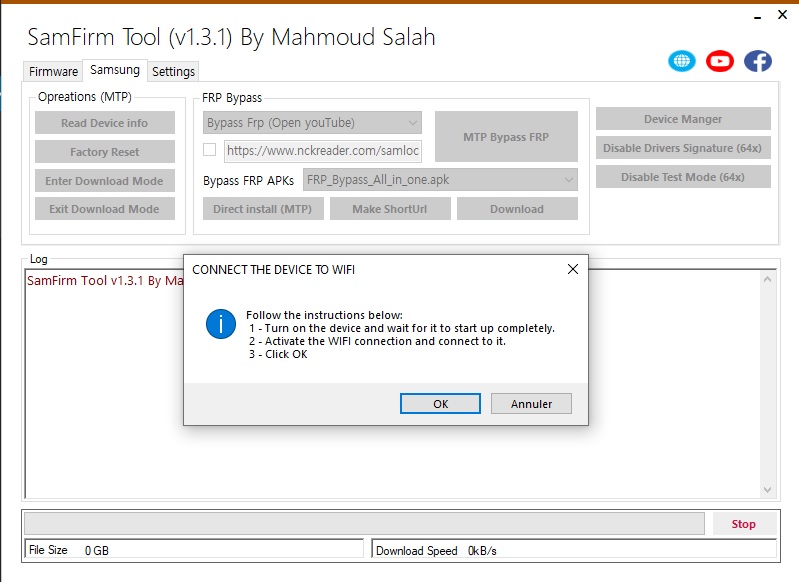The height and width of the screenshot is (582, 799).
Task: Click Direct install (MTP) button
Action: coord(263,209)
